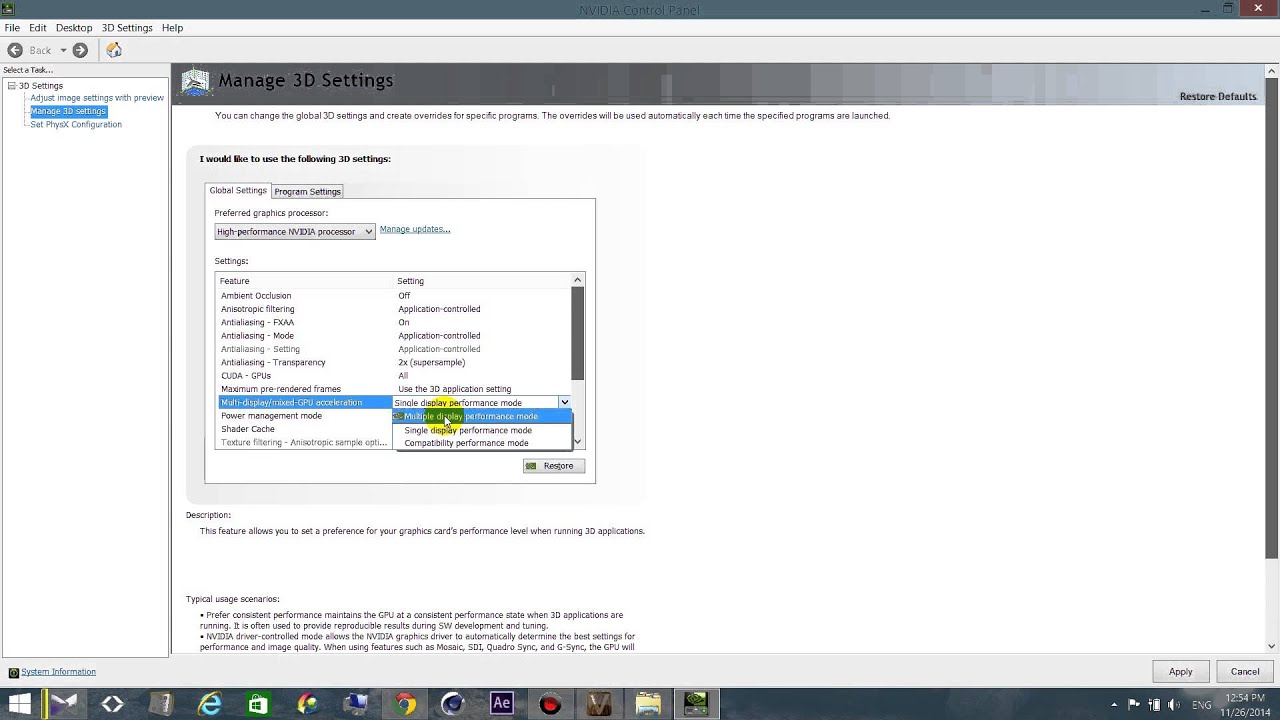Screen dimensions: 1280x720
Task: Choose Multiple display performance mode option
Action: (x=481, y=416)
